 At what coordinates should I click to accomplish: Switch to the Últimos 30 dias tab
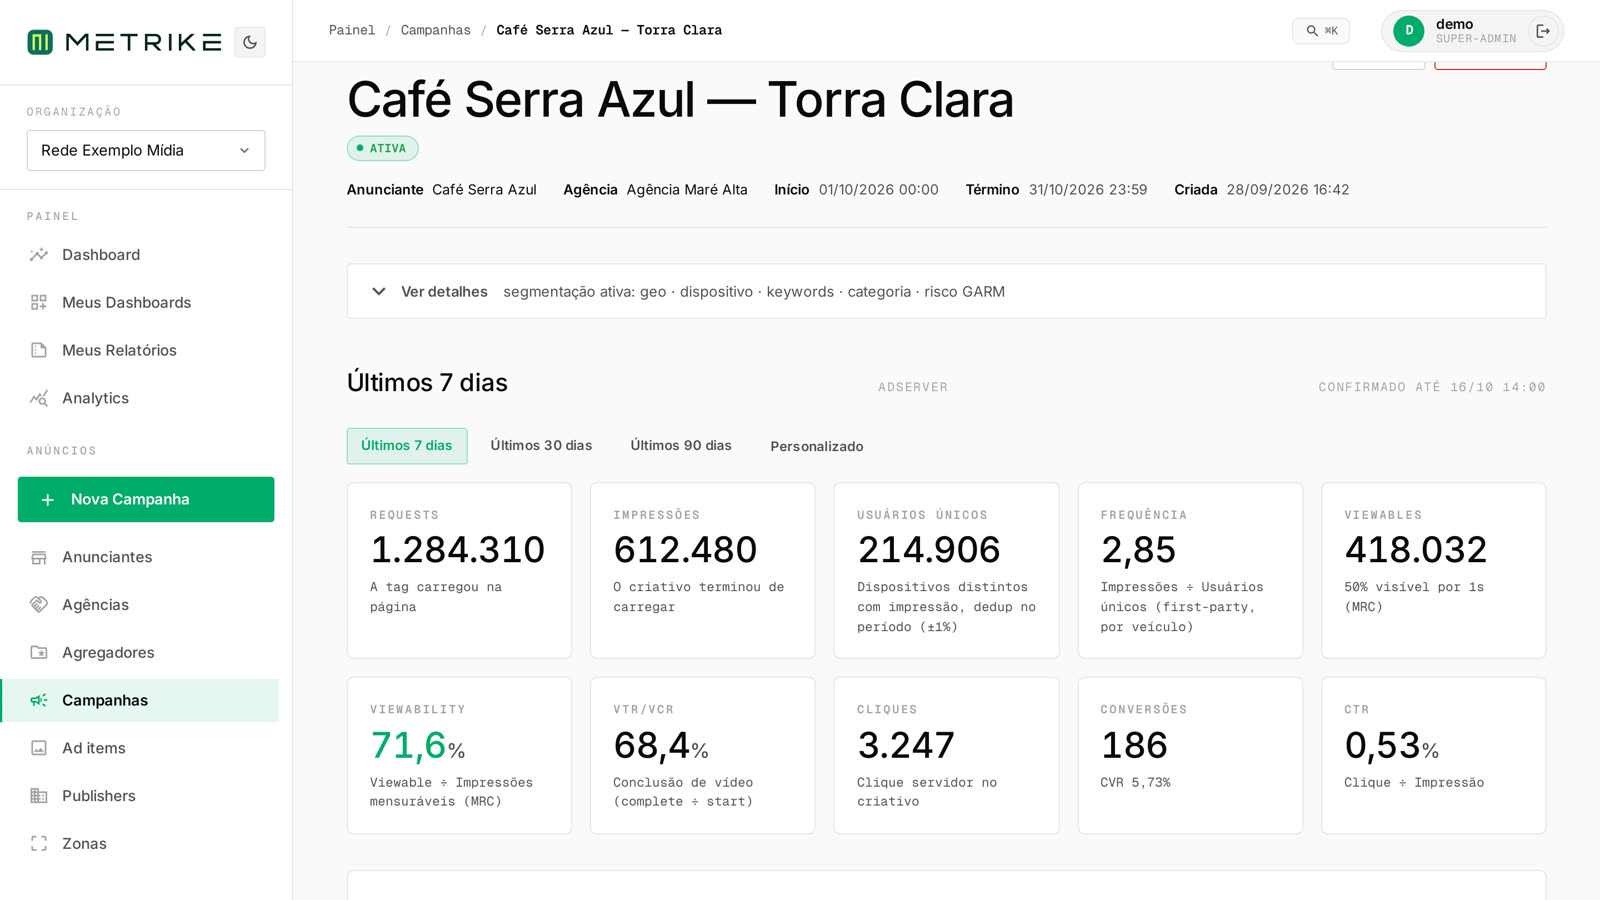[x=541, y=446]
